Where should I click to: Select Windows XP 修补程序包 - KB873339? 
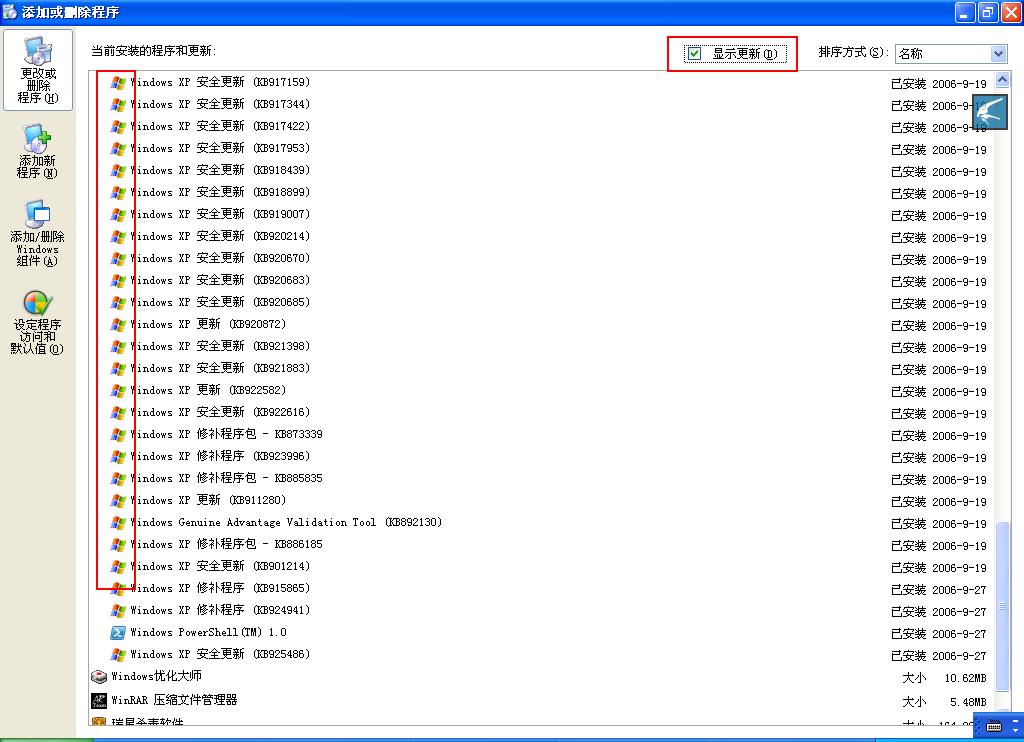tap(226, 434)
